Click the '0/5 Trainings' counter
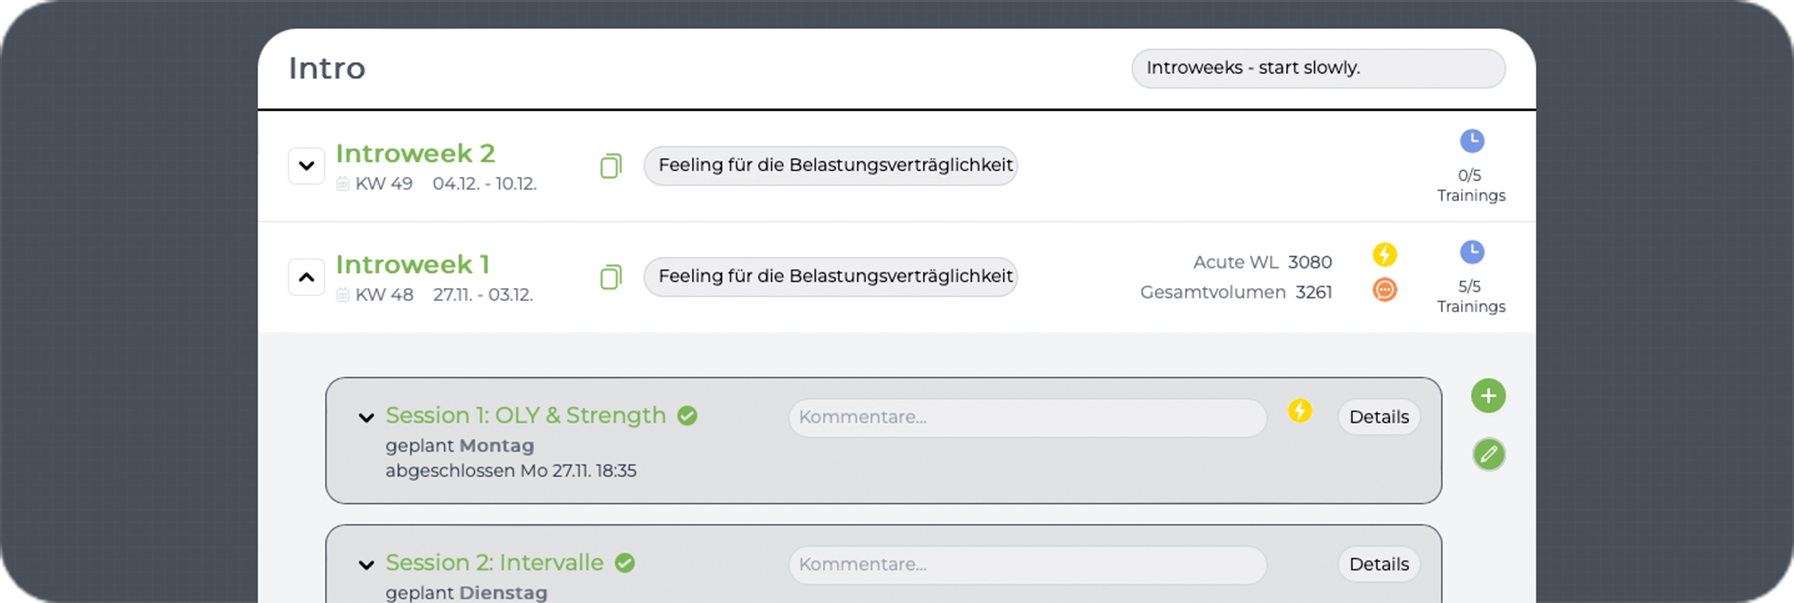Image resolution: width=1794 pixels, height=603 pixels. (x=1471, y=185)
